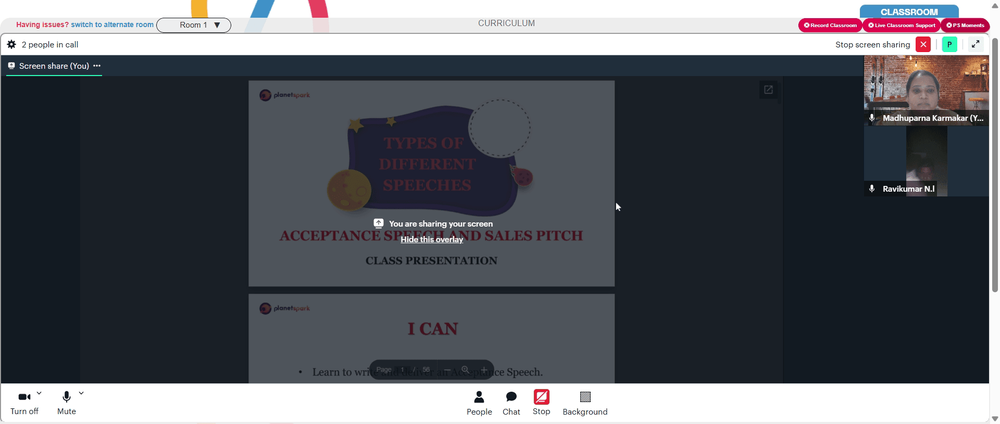Open the Chat panel

(511, 403)
